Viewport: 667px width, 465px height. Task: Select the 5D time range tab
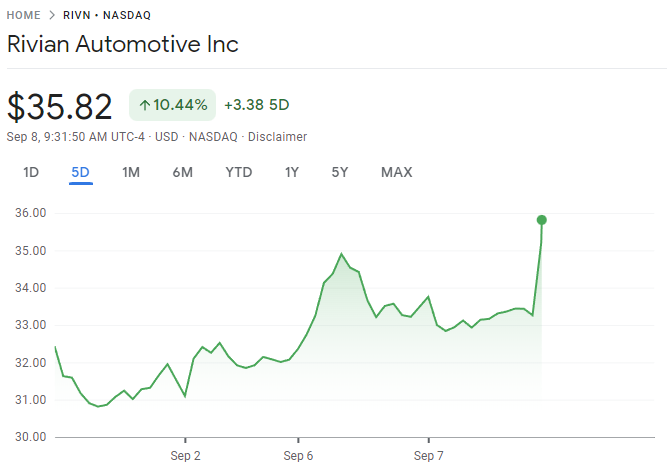[81, 172]
